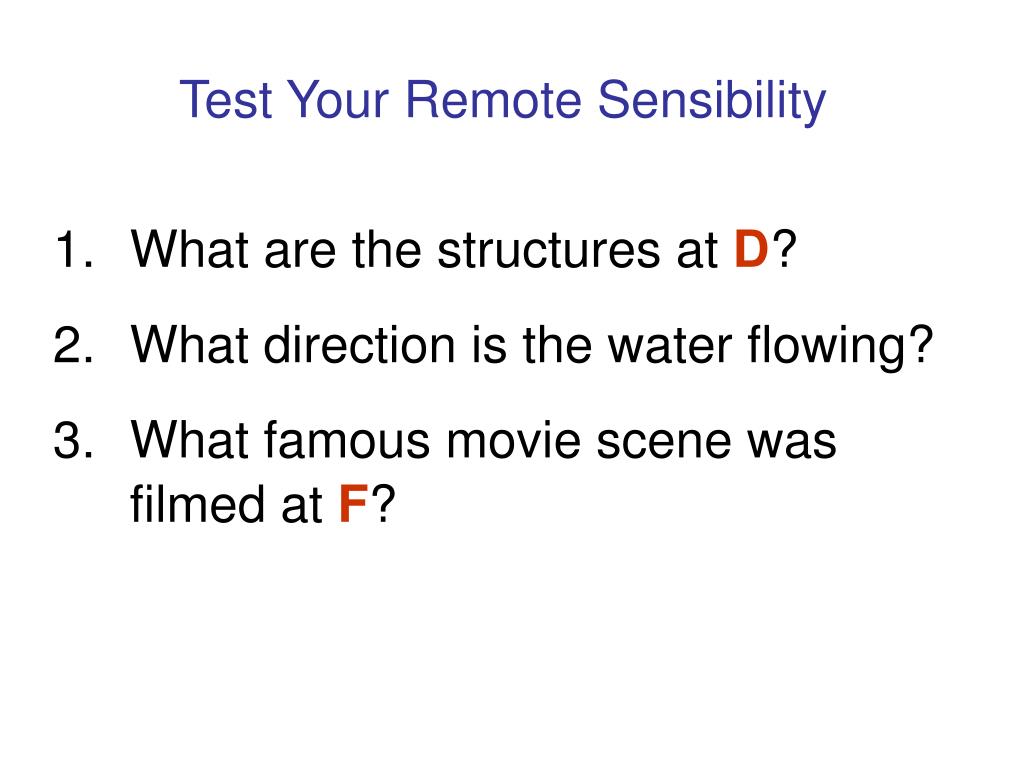Click the word "movie" in question three
The image size is (1024, 768).
513,440
